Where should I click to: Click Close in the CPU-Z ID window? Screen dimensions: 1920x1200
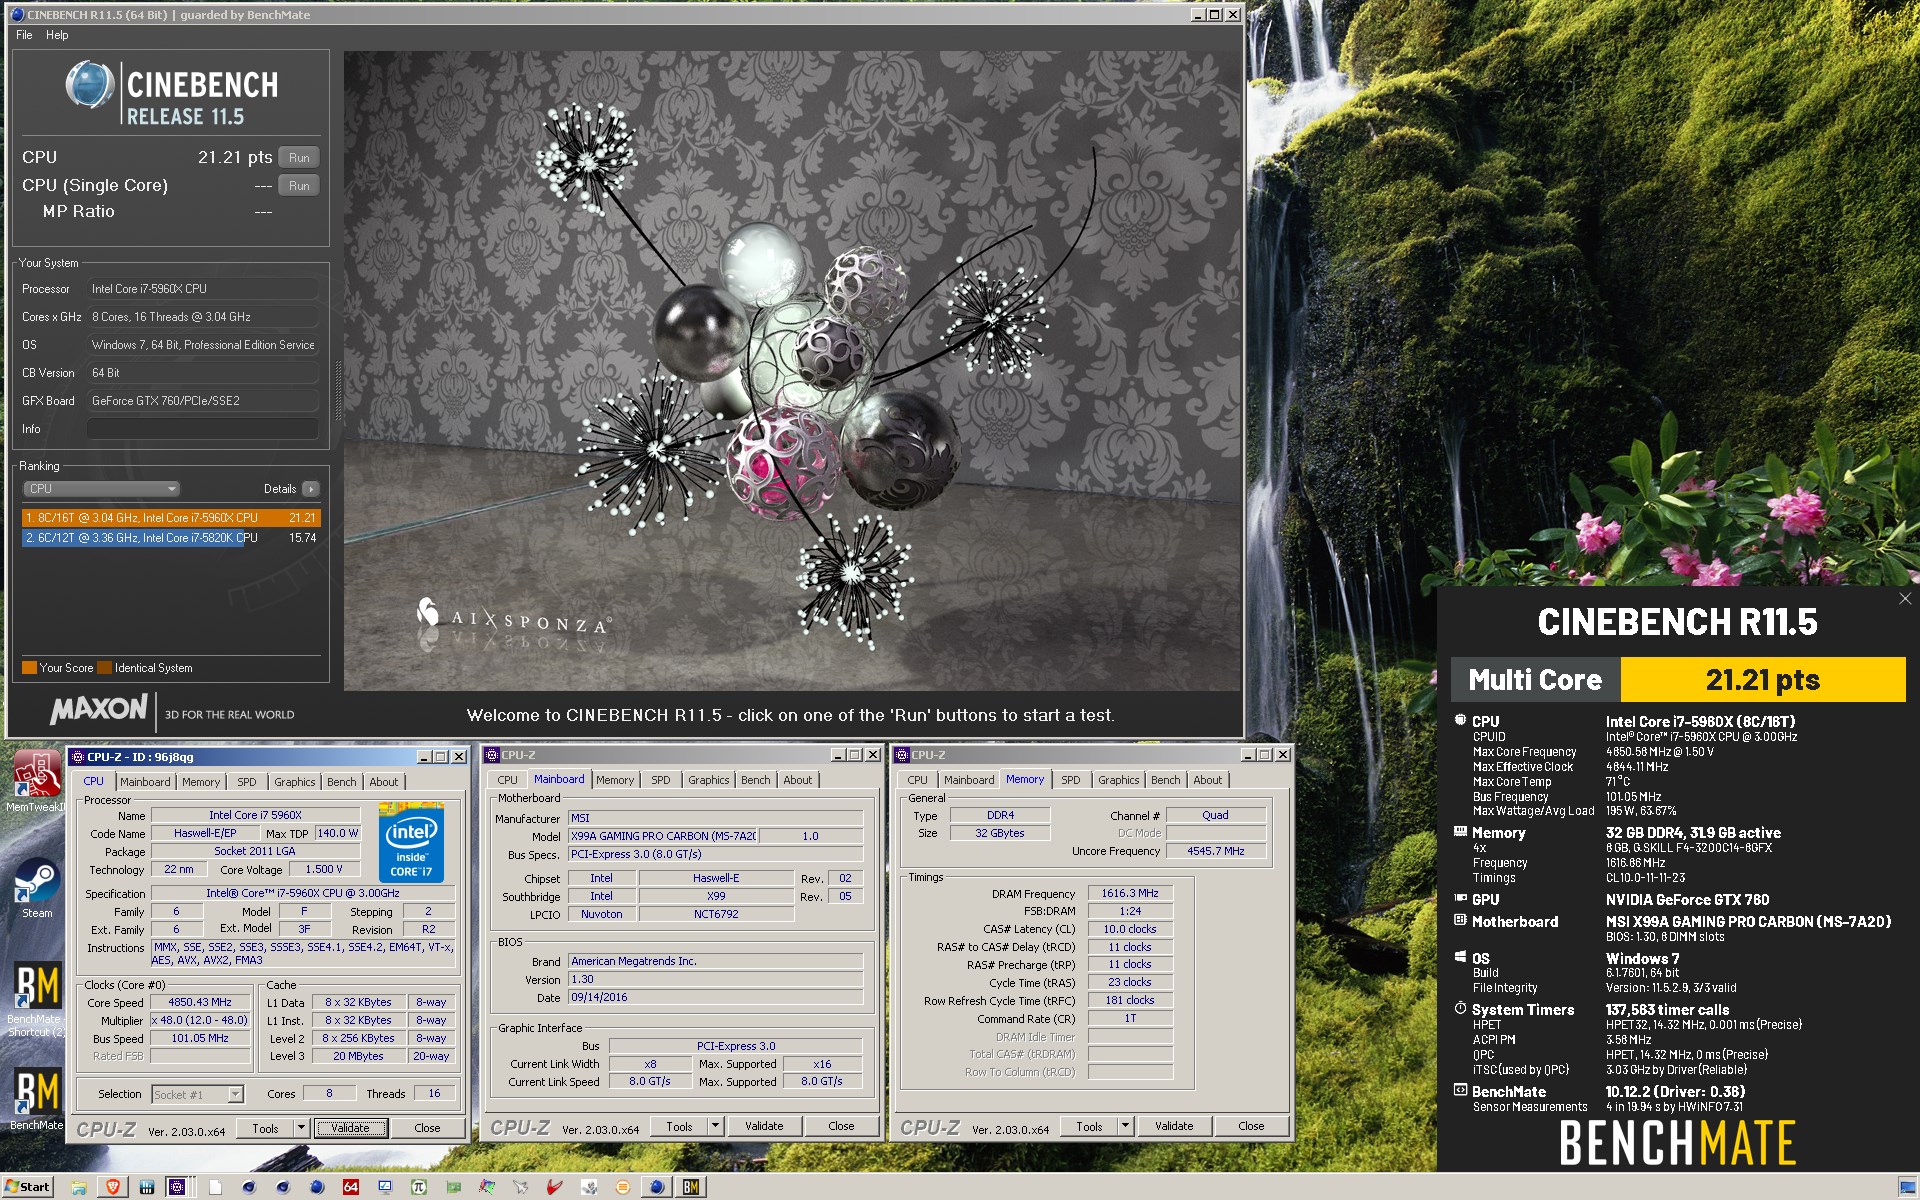pyautogui.click(x=427, y=1128)
